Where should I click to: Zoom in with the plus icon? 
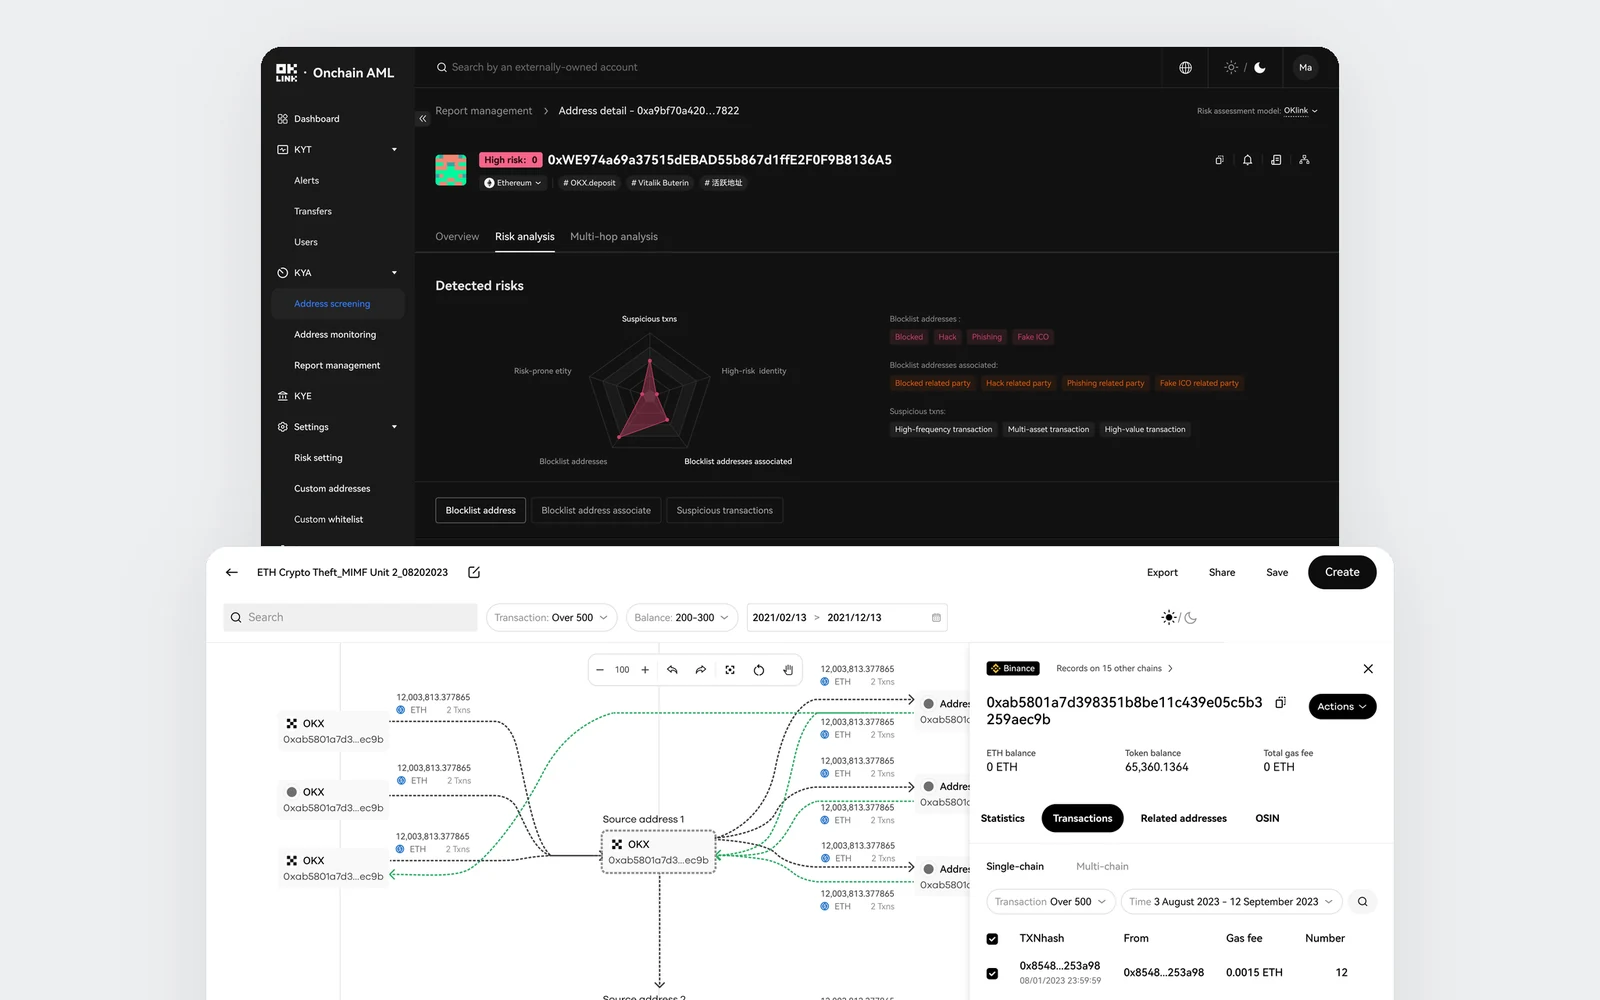click(645, 670)
